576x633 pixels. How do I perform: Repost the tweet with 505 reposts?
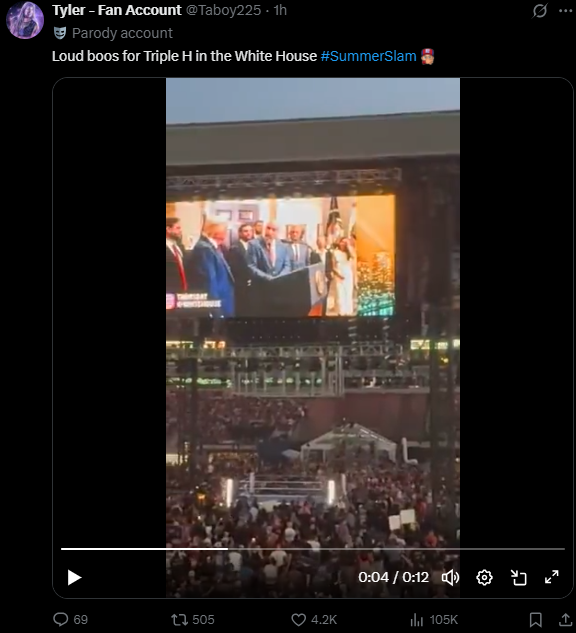pos(192,619)
